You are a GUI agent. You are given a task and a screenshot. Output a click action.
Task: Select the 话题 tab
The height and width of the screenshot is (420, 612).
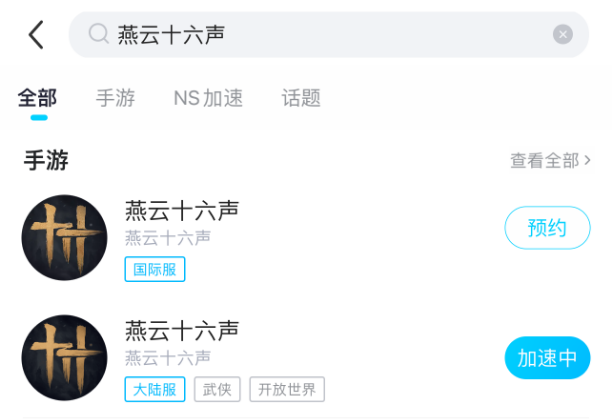[301, 98]
